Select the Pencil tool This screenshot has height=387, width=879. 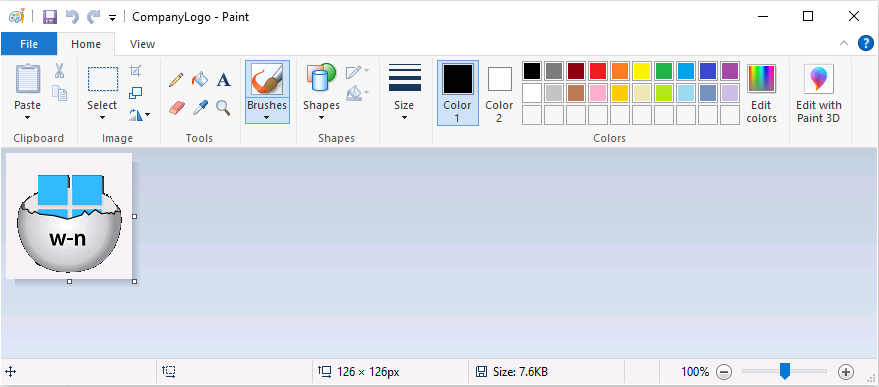pyautogui.click(x=176, y=80)
